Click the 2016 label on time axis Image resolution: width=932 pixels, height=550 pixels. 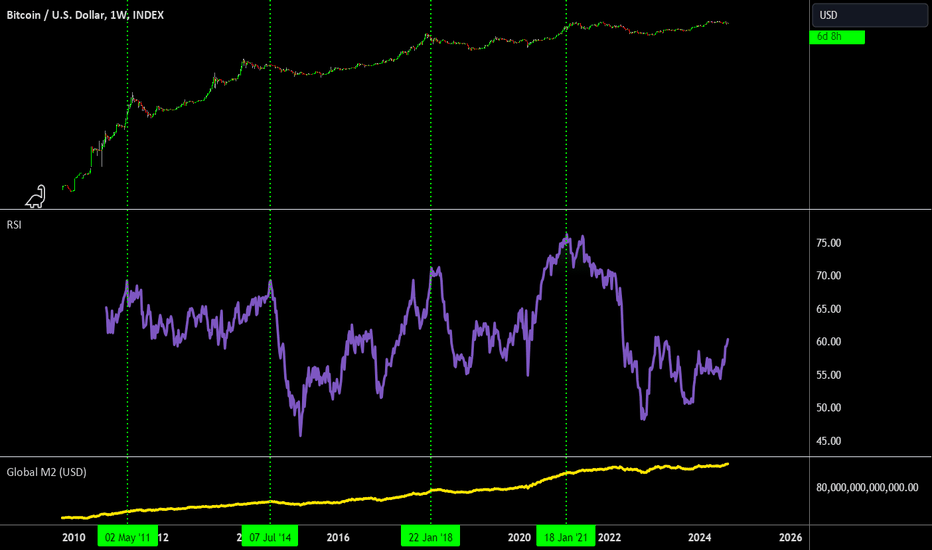coord(338,538)
